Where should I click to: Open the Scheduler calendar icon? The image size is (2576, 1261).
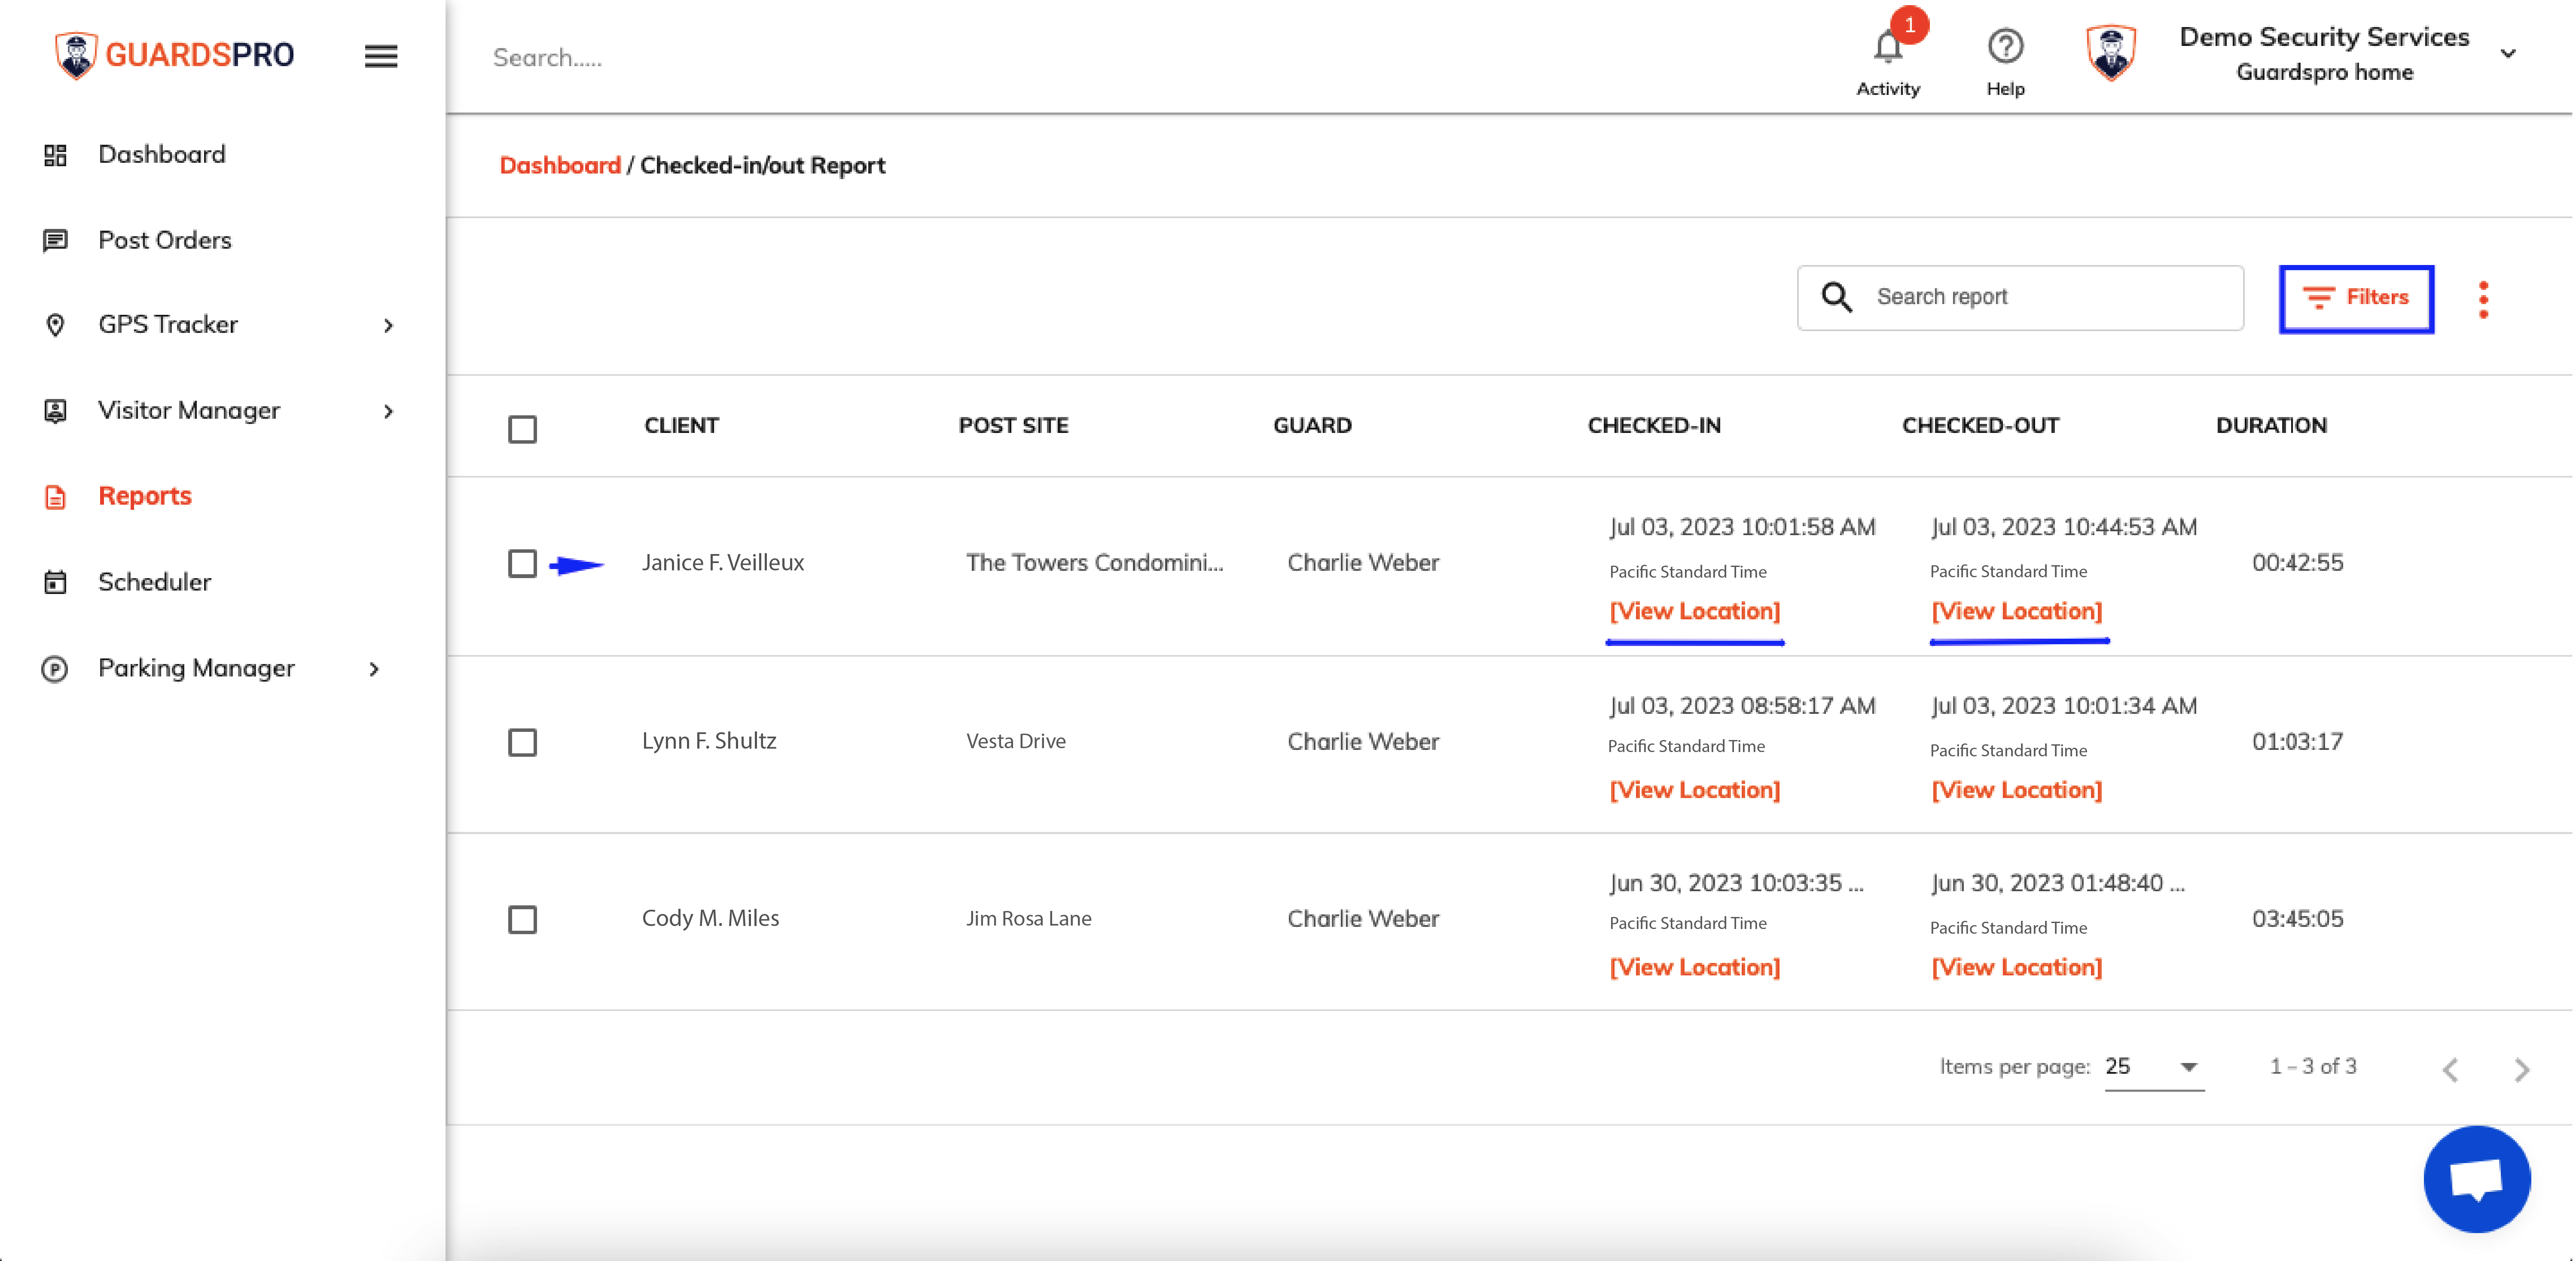coord(55,581)
